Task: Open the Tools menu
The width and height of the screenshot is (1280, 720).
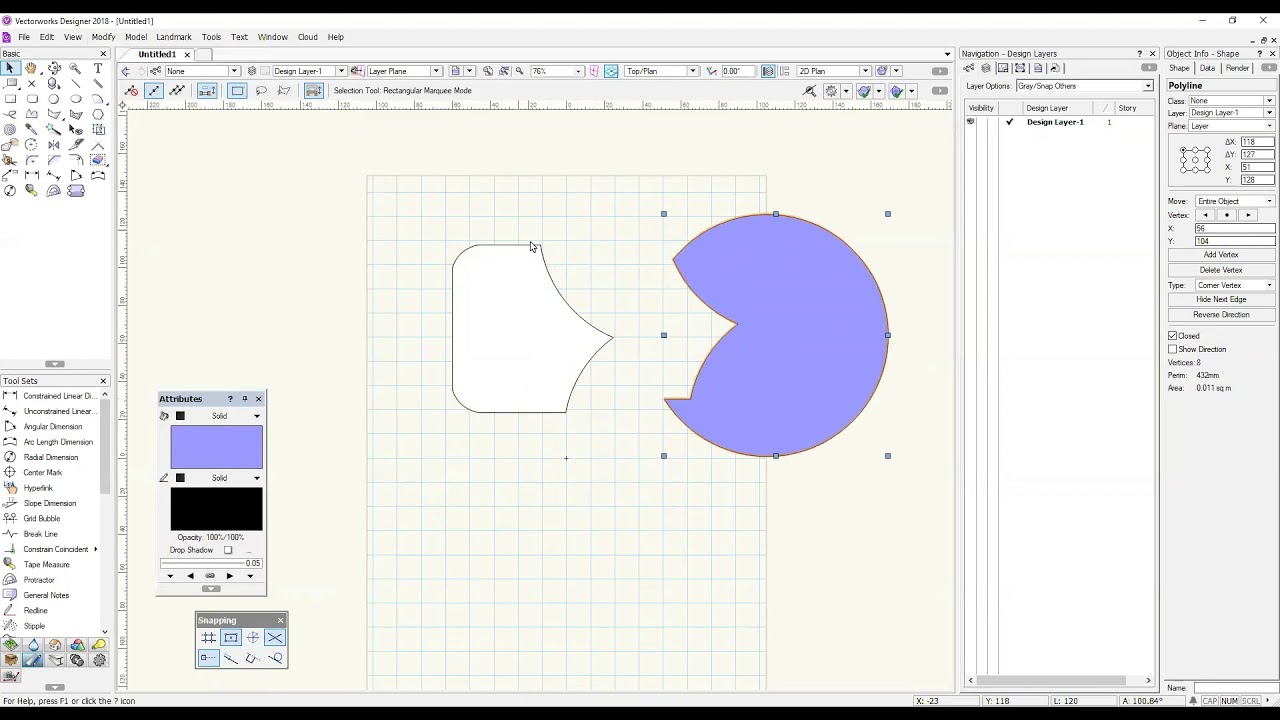Action: 211,37
